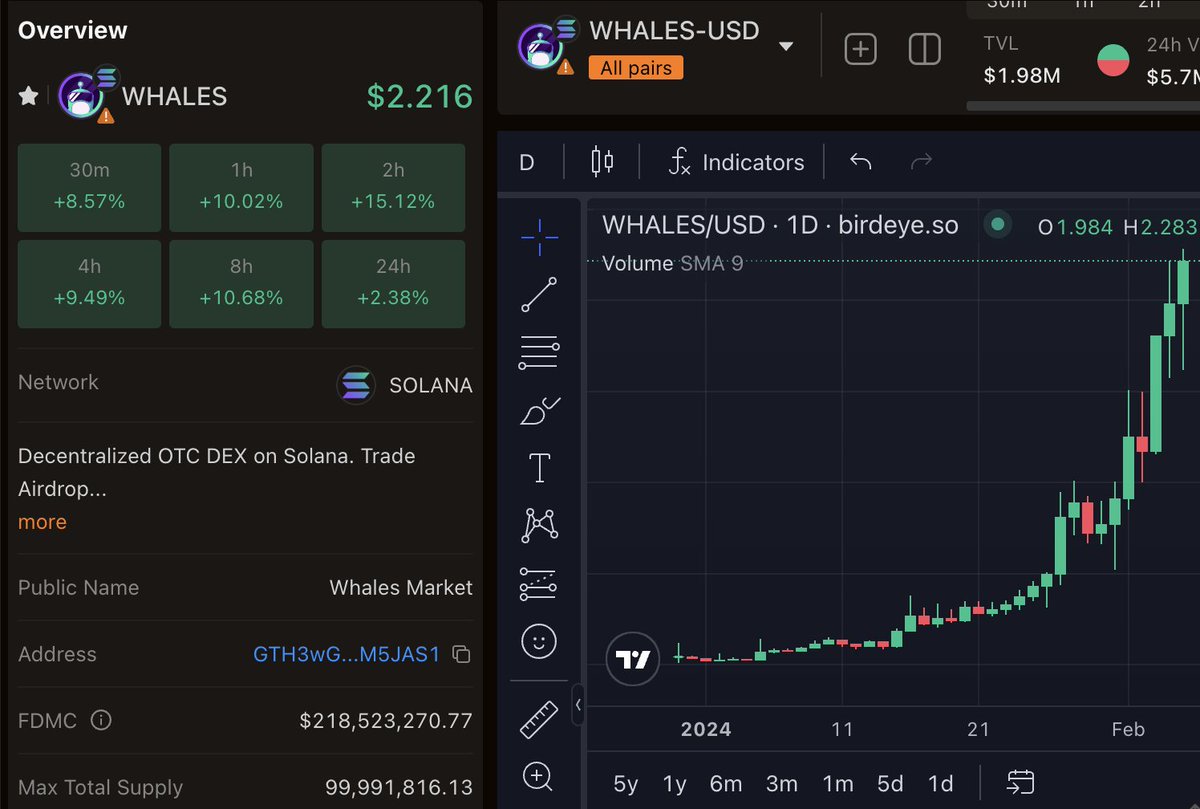Select the 4h price change box

click(x=90, y=284)
